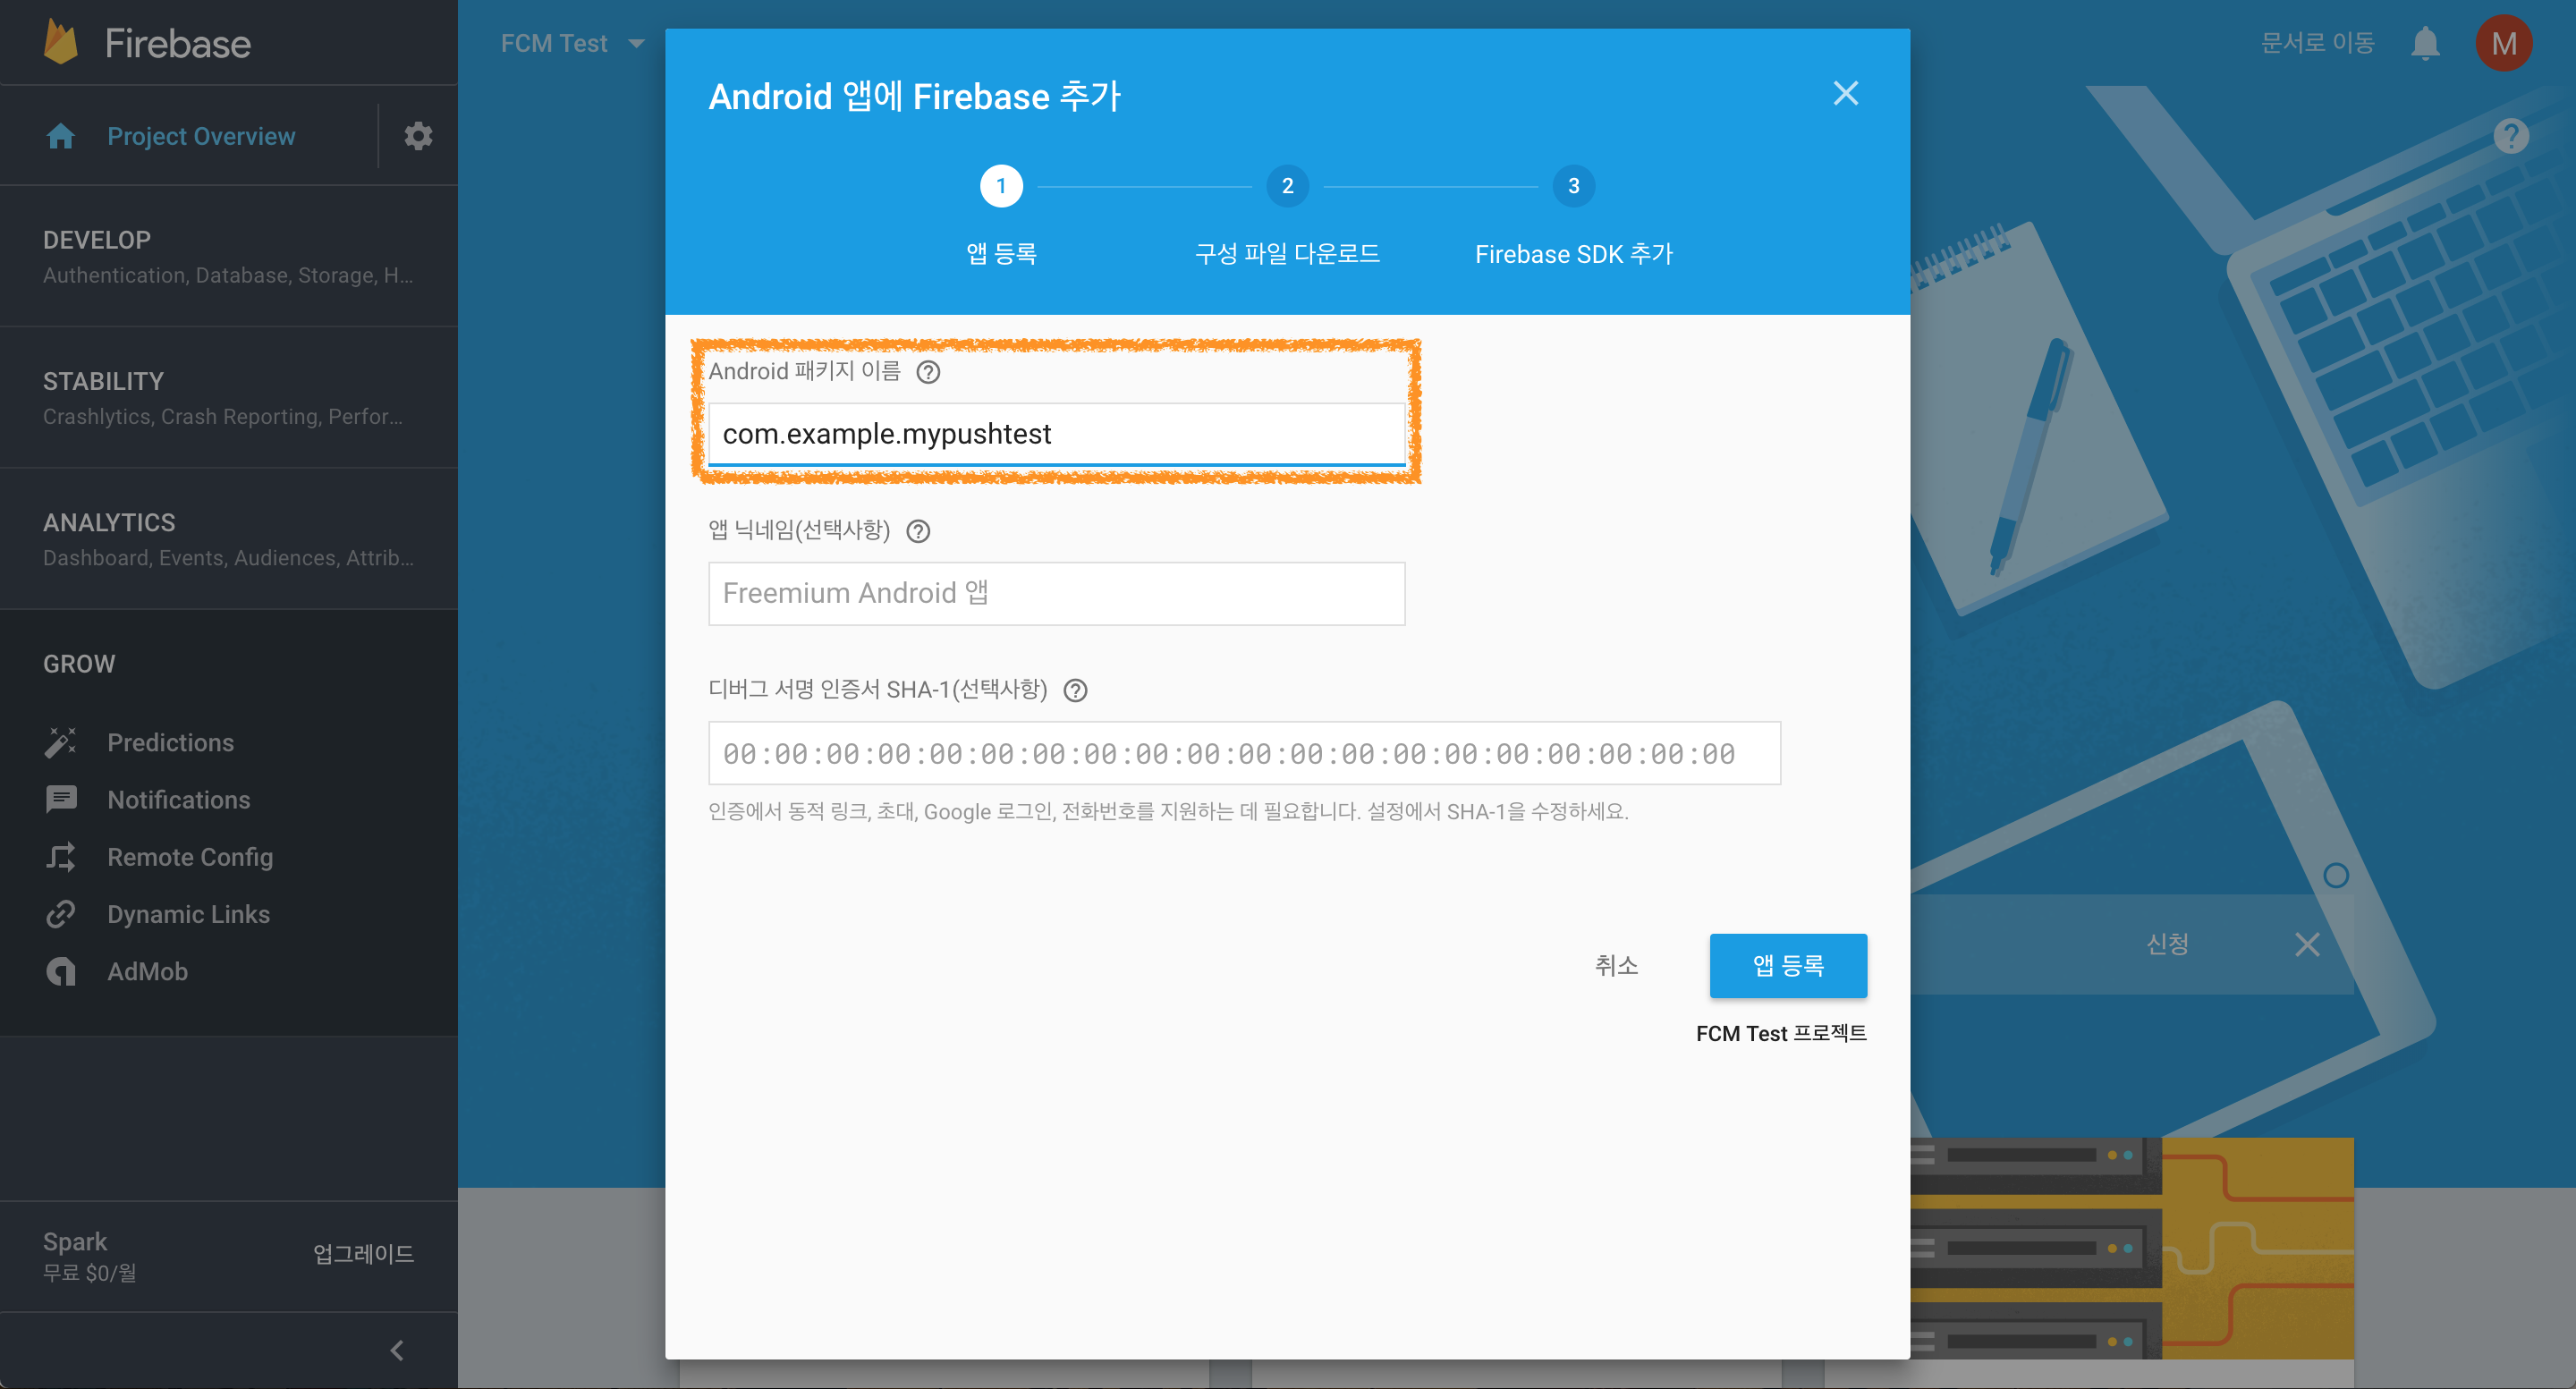The image size is (2576, 1389).
Task: Navigate to Notifications section
Action: coord(178,799)
